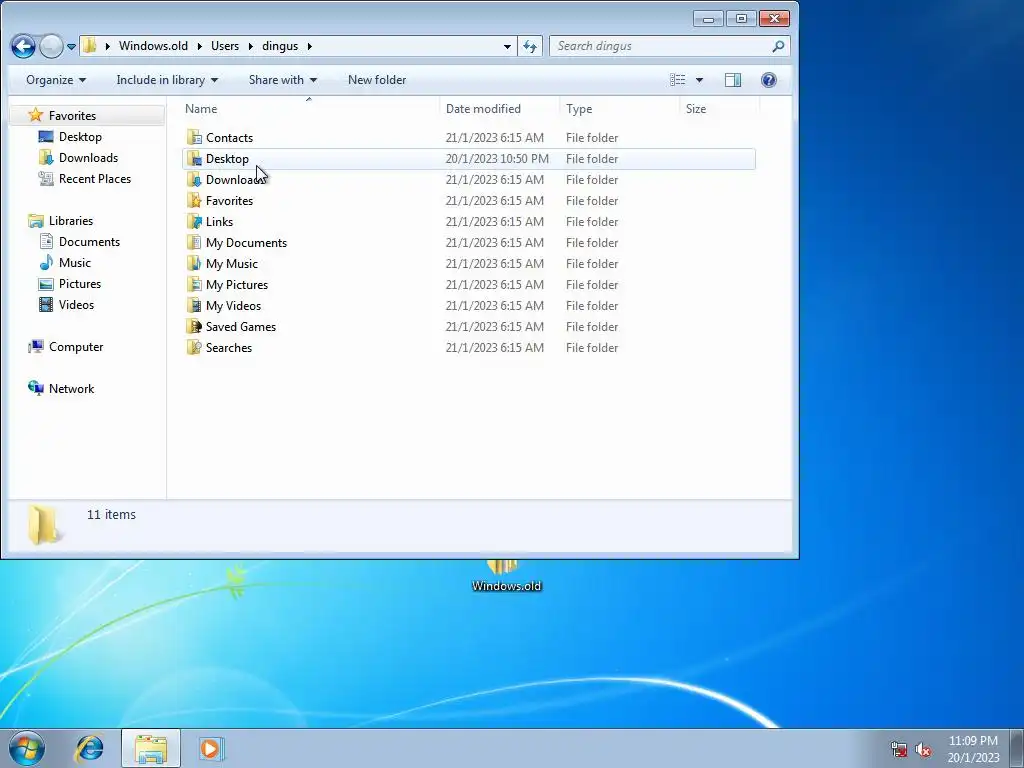Open the address bar history dropdown
This screenshot has height=768, width=1024.
tap(507, 46)
